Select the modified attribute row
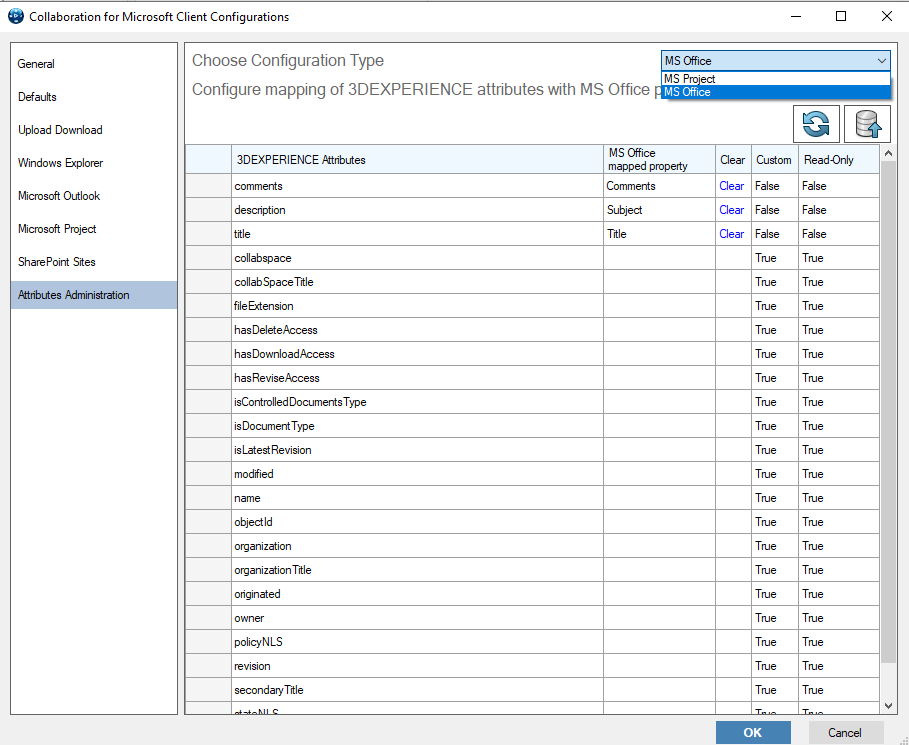Image resolution: width=909 pixels, height=745 pixels. pos(417,474)
